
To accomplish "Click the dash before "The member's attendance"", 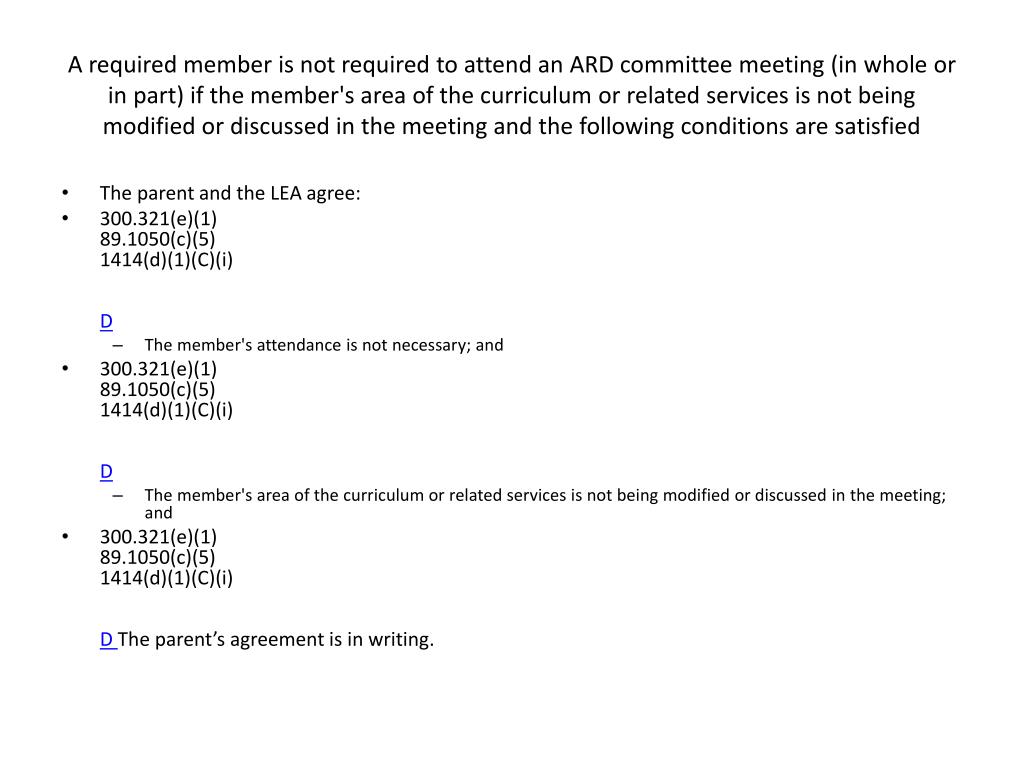I will [x=118, y=345].
